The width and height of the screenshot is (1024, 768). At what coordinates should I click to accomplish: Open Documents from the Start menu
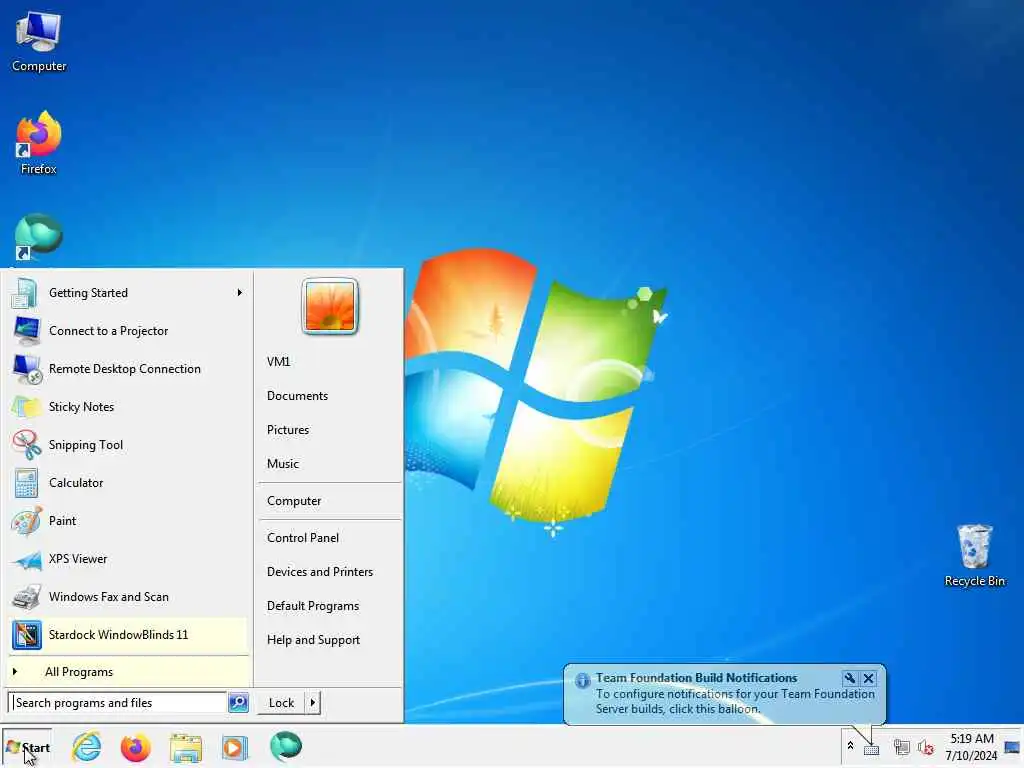297,396
